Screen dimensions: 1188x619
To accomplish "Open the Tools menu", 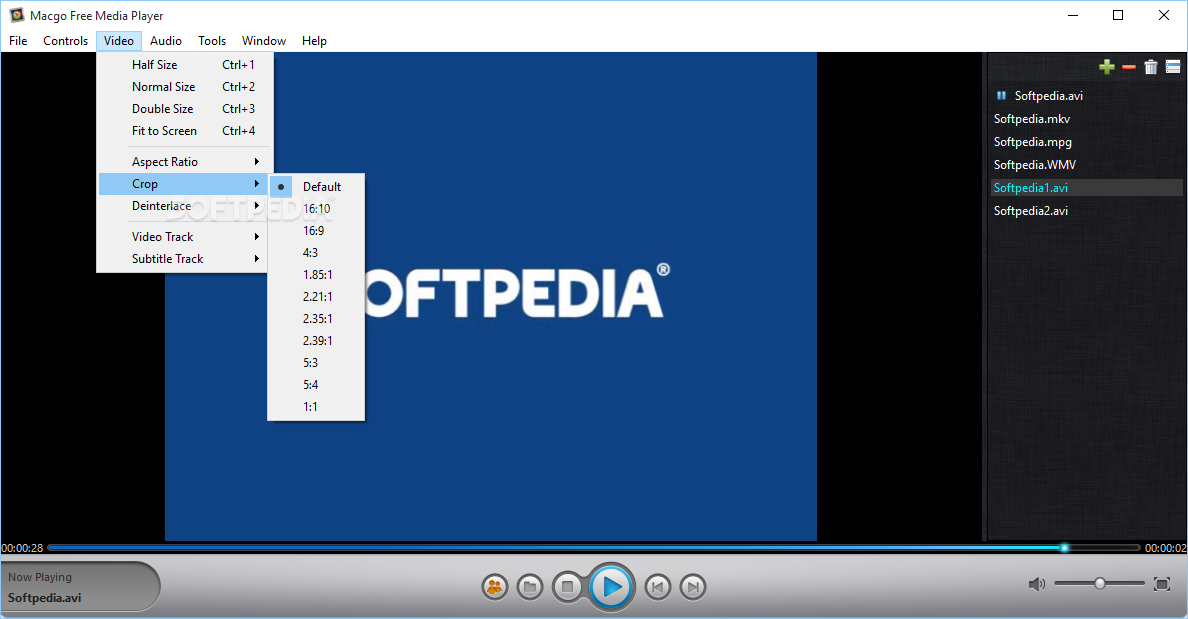I will pyautogui.click(x=212, y=41).
